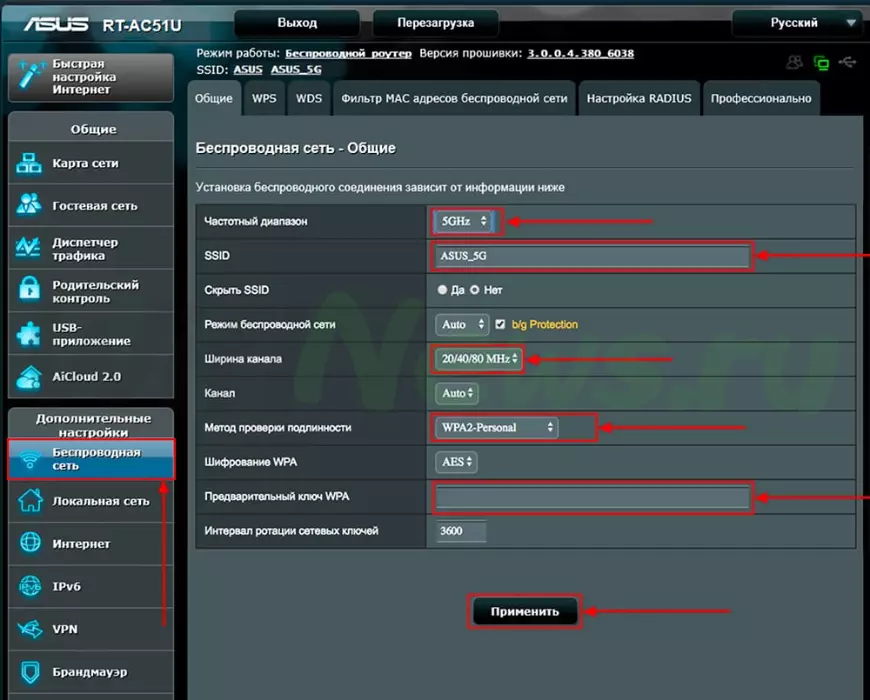Open Гостевая сеть guest network icon
Screen dimensions: 870x700
29,205
